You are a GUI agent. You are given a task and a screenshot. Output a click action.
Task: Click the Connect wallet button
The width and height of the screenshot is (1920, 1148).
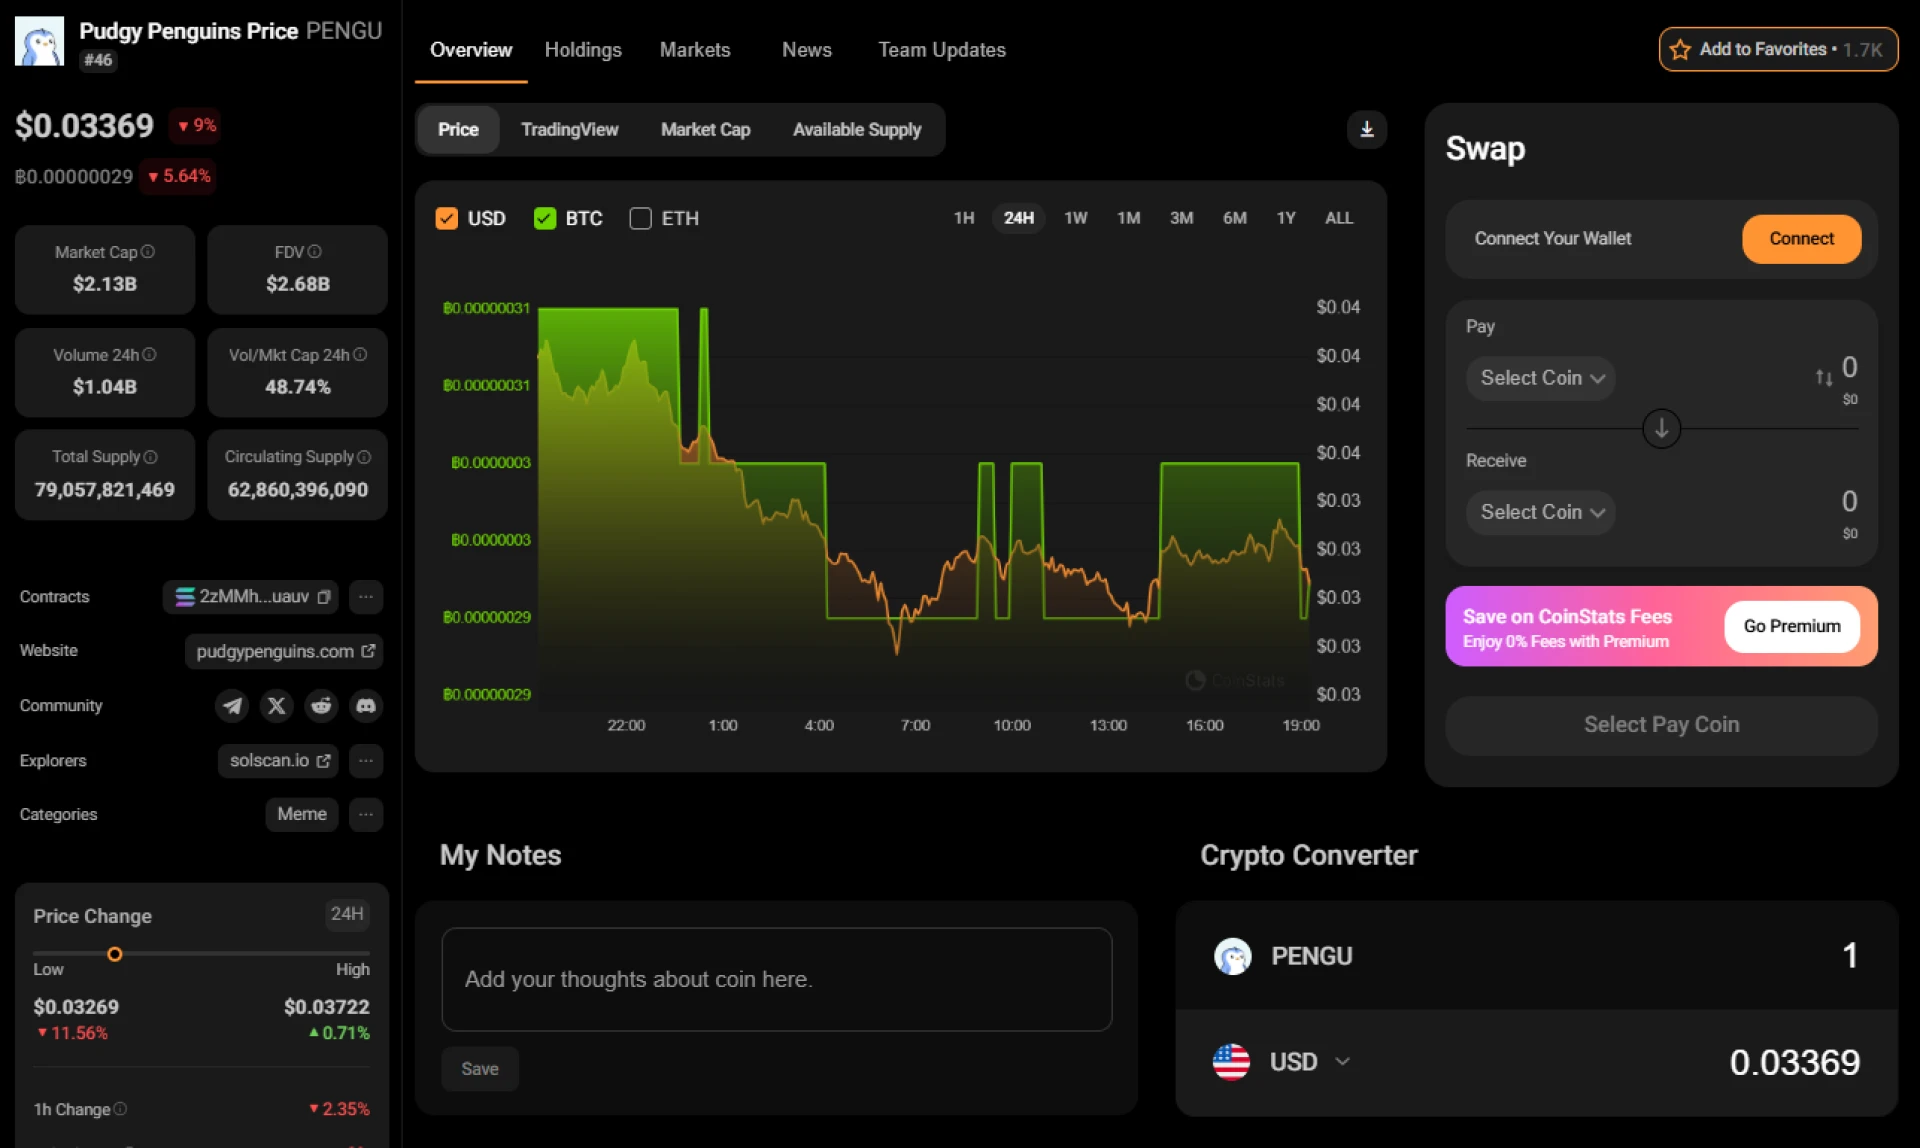(x=1800, y=238)
